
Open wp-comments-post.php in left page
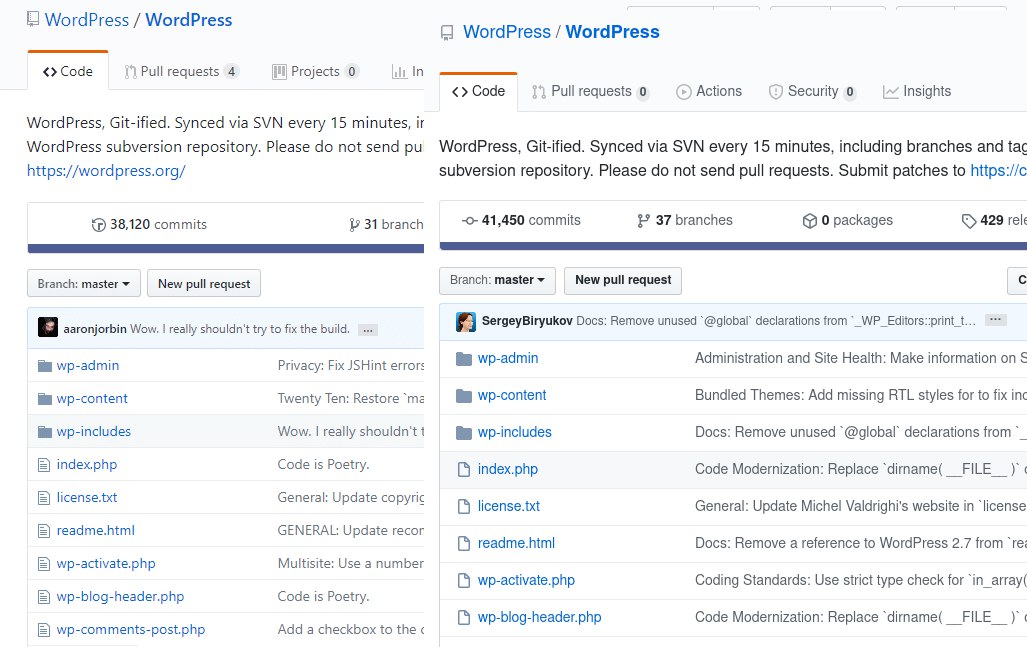pyautogui.click(x=131, y=630)
